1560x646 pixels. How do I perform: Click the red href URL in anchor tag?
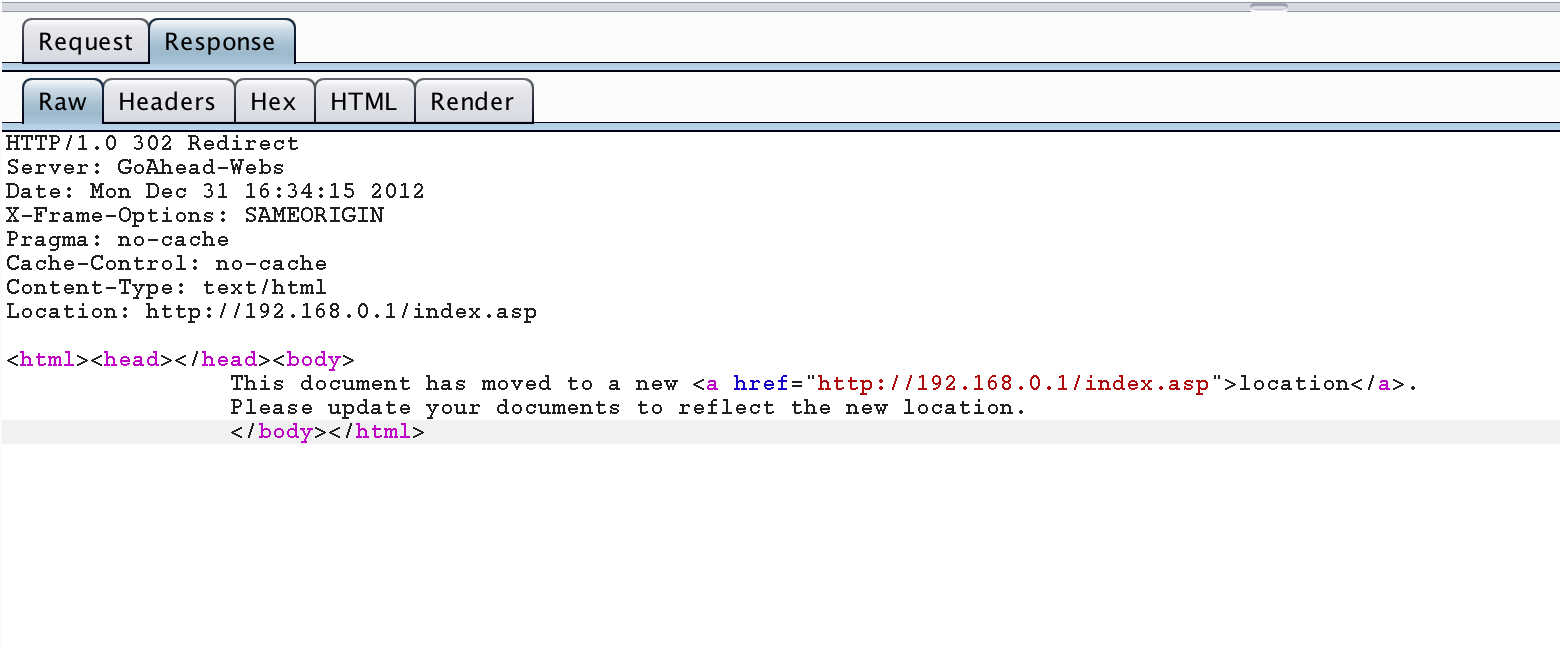click(1015, 383)
